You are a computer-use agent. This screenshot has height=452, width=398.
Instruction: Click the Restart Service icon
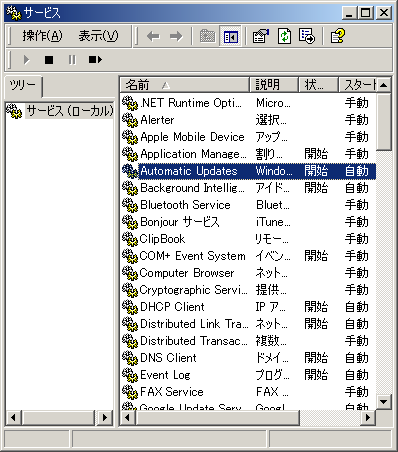point(95,60)
